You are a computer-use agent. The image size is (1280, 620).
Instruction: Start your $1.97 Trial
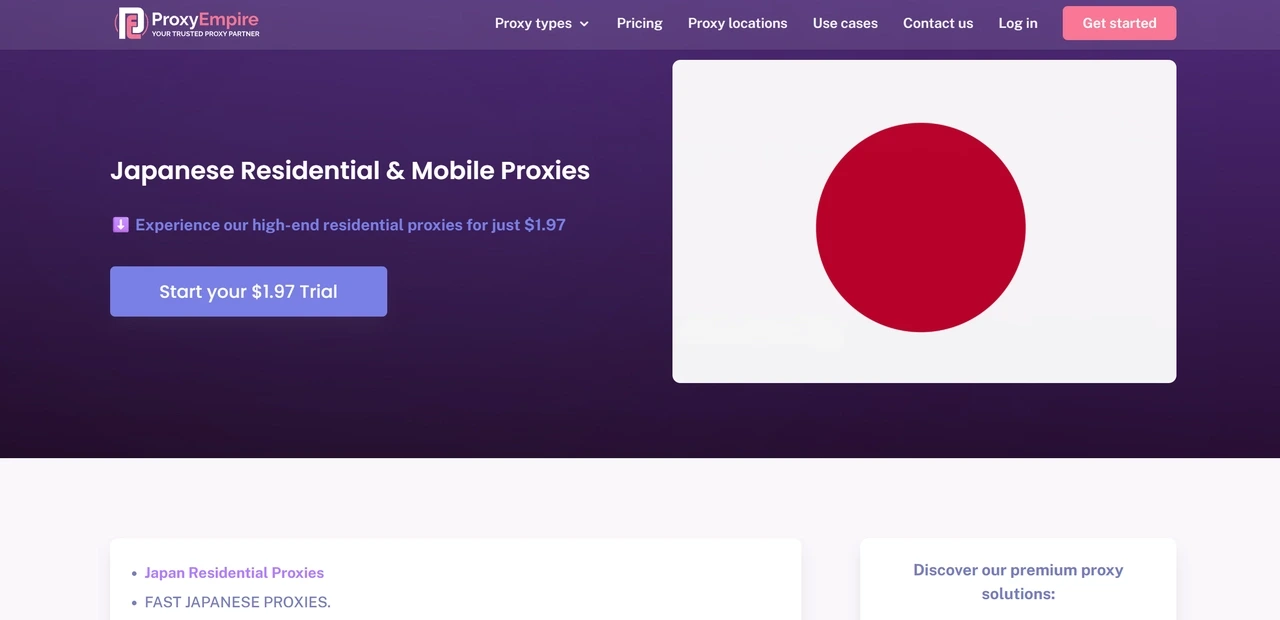click(248, 291)
